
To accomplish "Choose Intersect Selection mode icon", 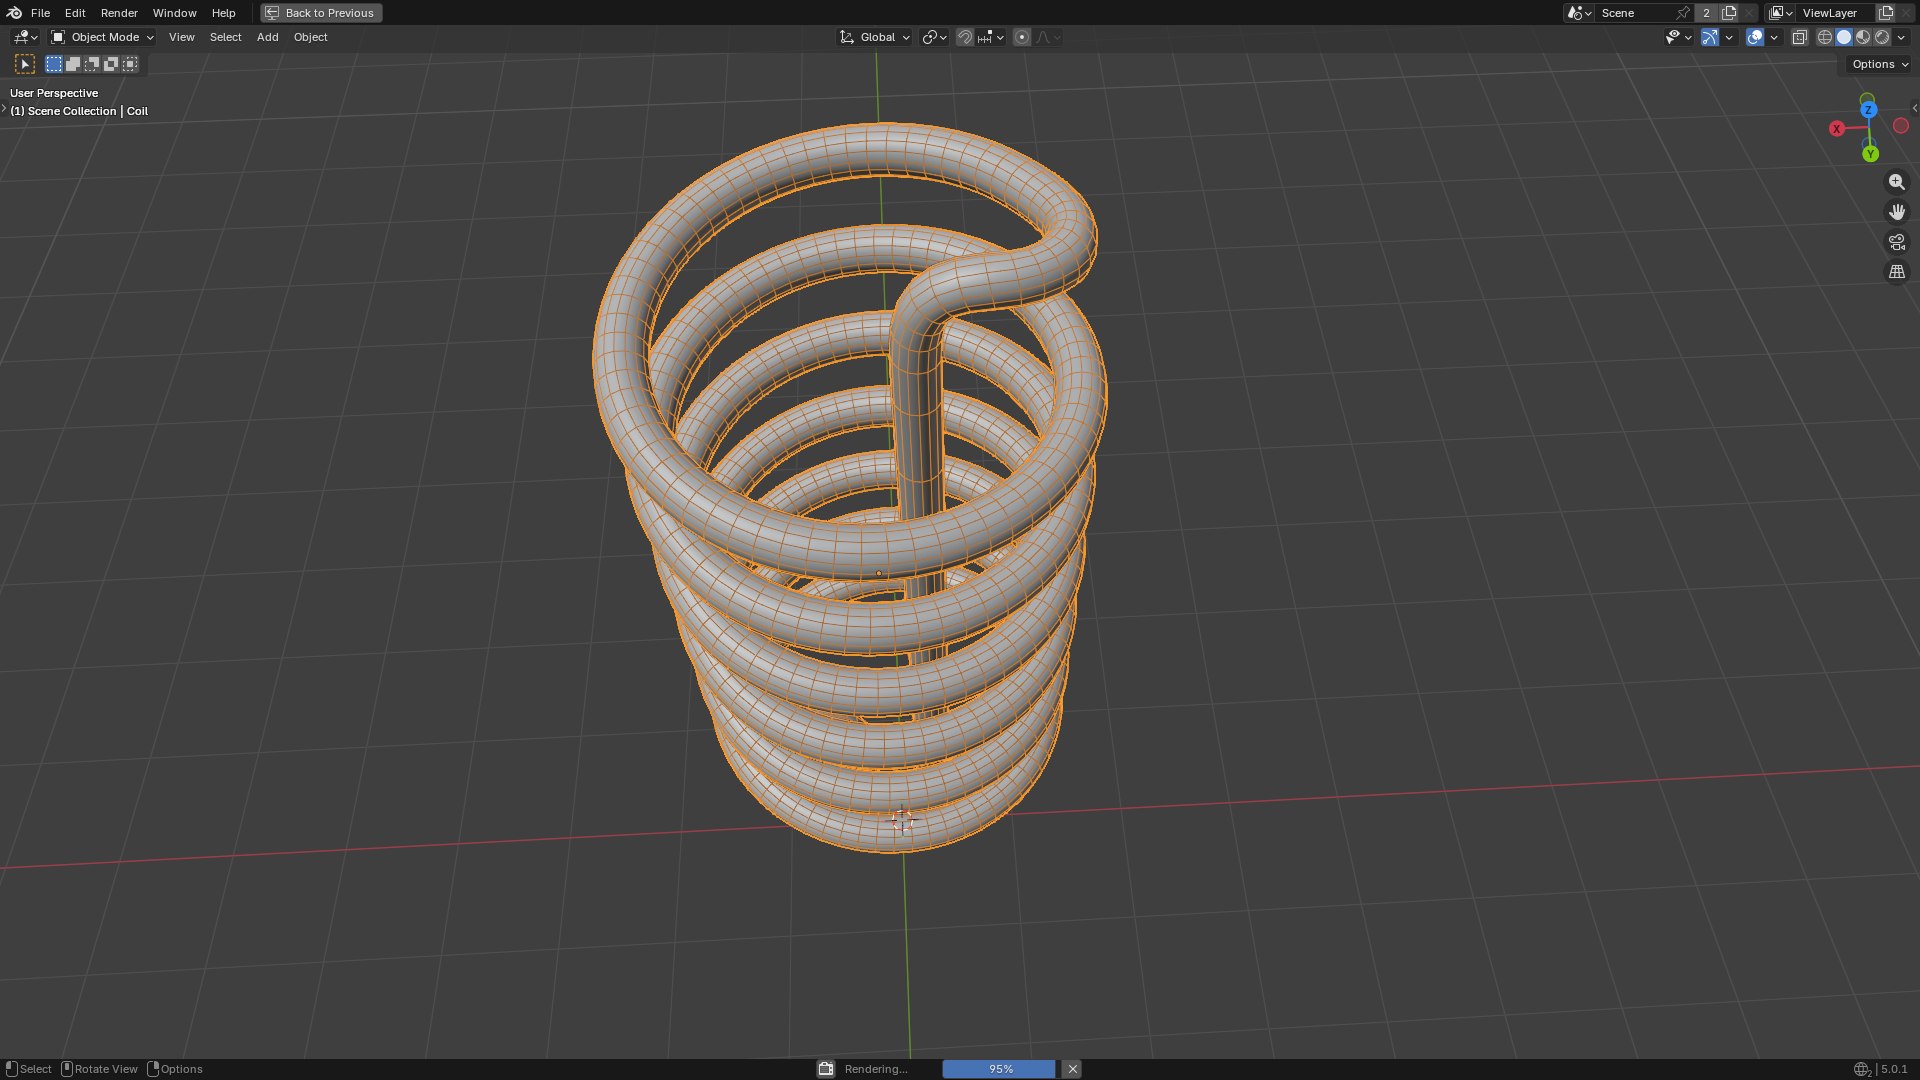I will click(130, 64).
